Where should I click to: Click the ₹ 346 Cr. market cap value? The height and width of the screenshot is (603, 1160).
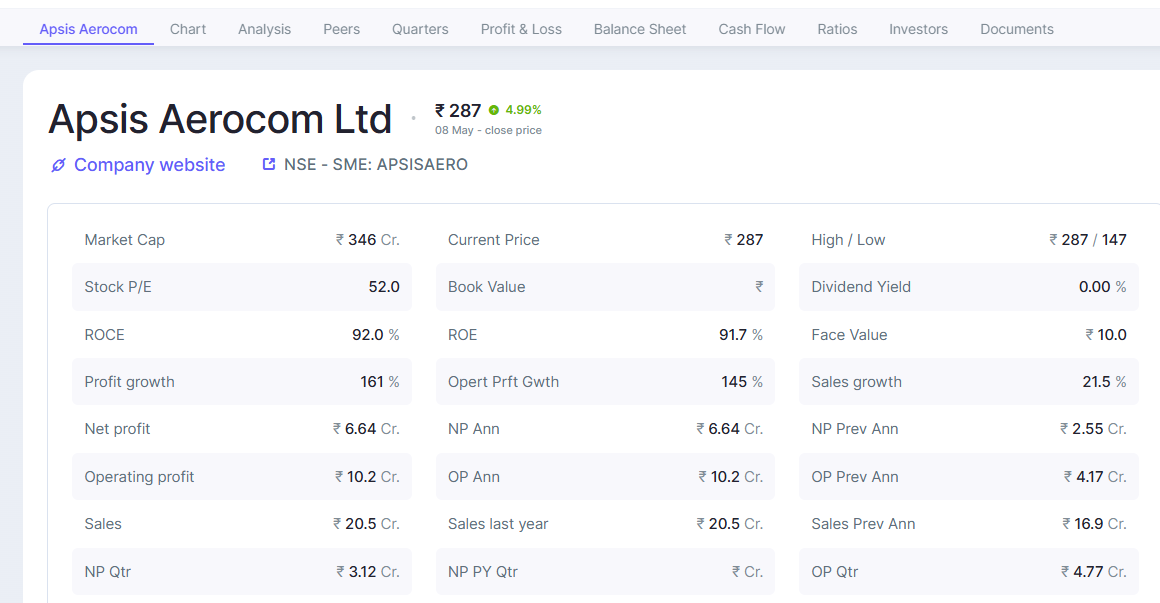click(x=368, y=240)
